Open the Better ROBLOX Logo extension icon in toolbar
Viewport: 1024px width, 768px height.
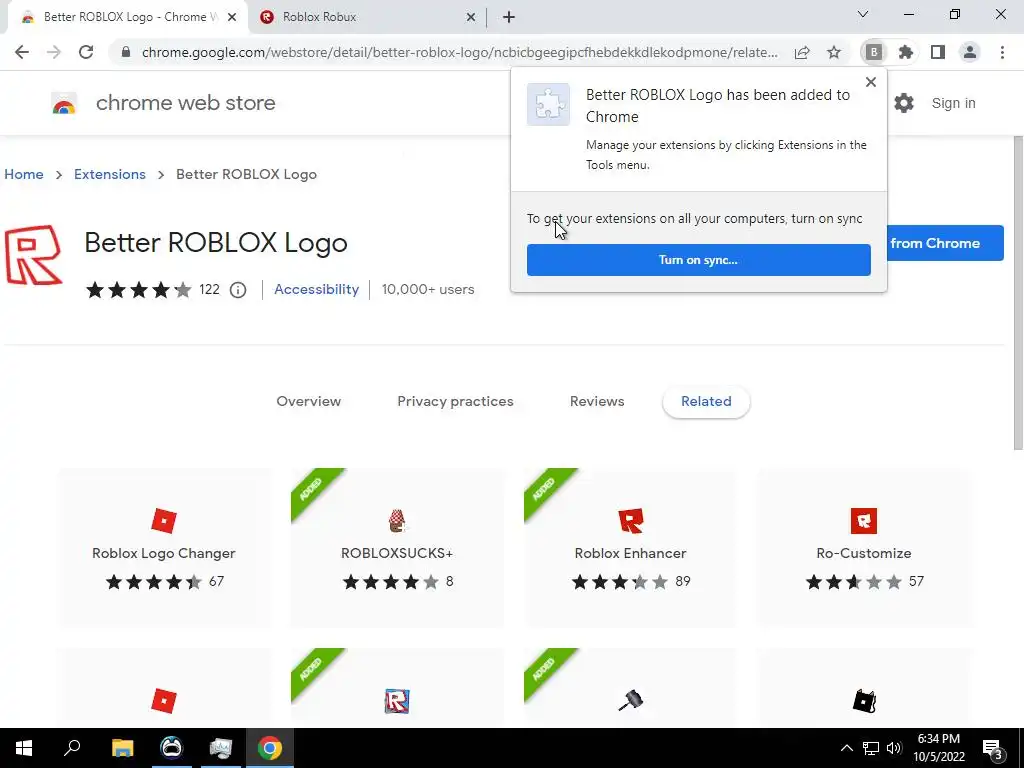tap(874, 52)
